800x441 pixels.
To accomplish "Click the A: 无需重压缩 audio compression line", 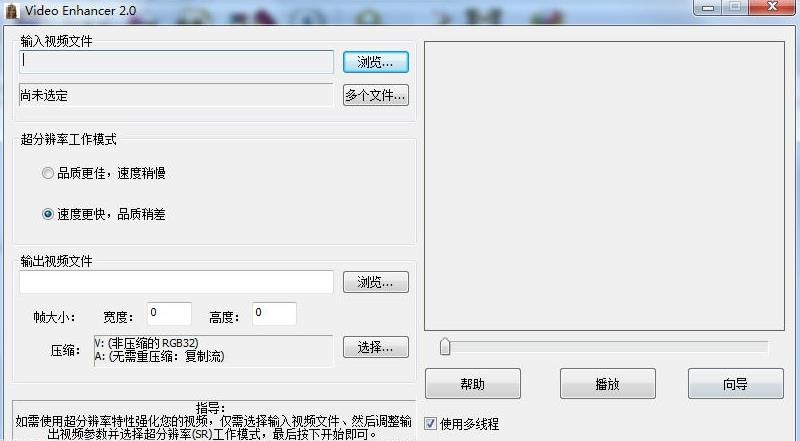I will click(x=160, y=356).
